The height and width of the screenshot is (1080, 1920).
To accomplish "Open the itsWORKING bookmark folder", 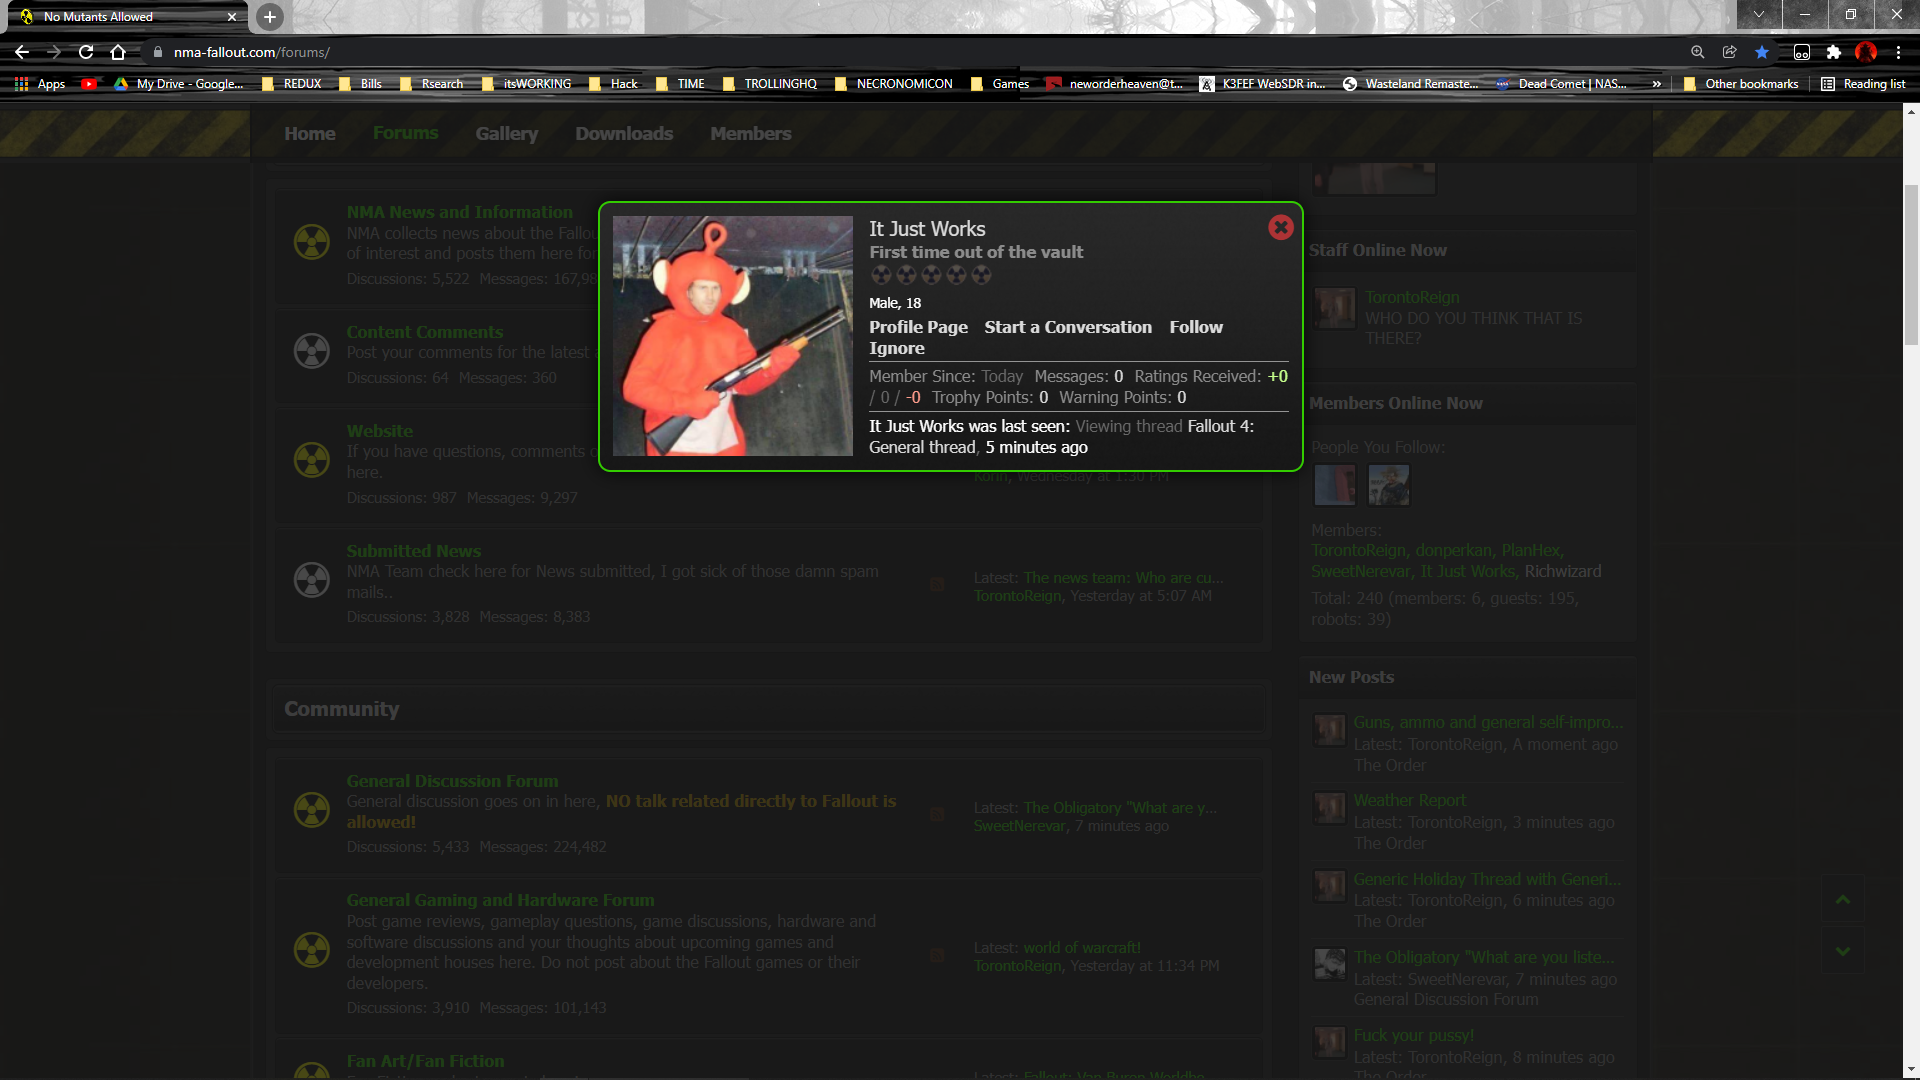I will (527, 84).
